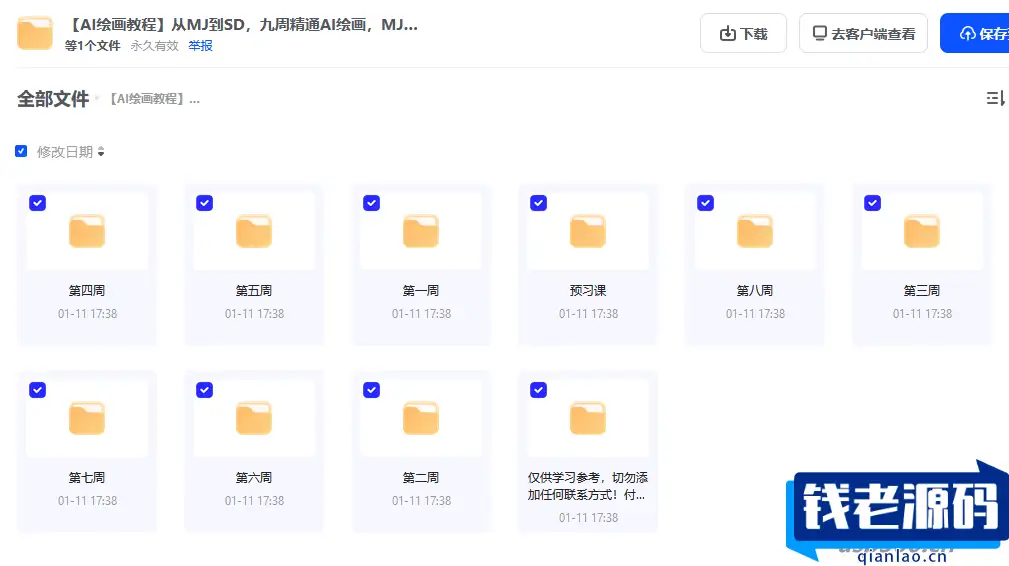Image resolution: width=1009 pixels, height=566 pixels.
Task: Switch list view with the sort icon
Action: pos(995,98)
